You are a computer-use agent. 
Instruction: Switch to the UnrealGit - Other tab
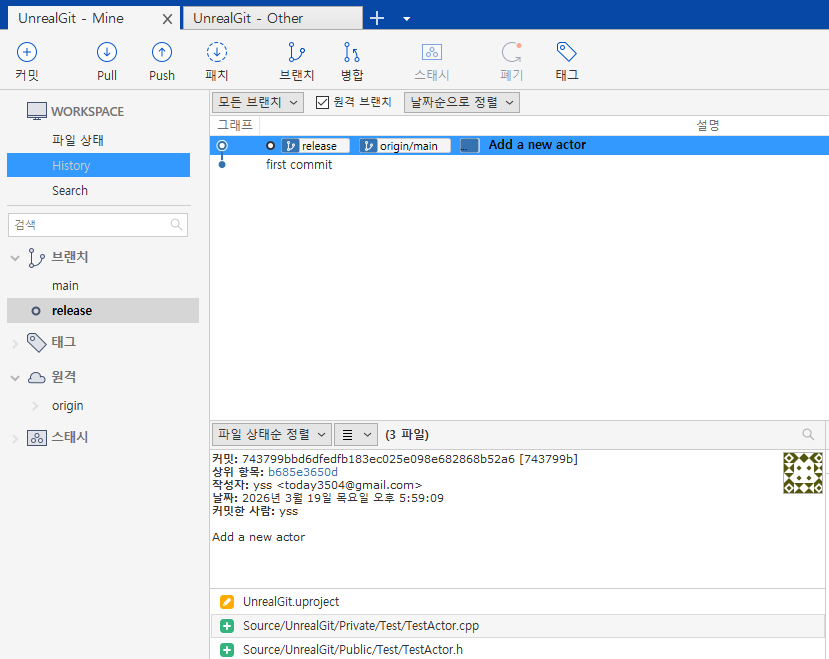pos(273,18)
